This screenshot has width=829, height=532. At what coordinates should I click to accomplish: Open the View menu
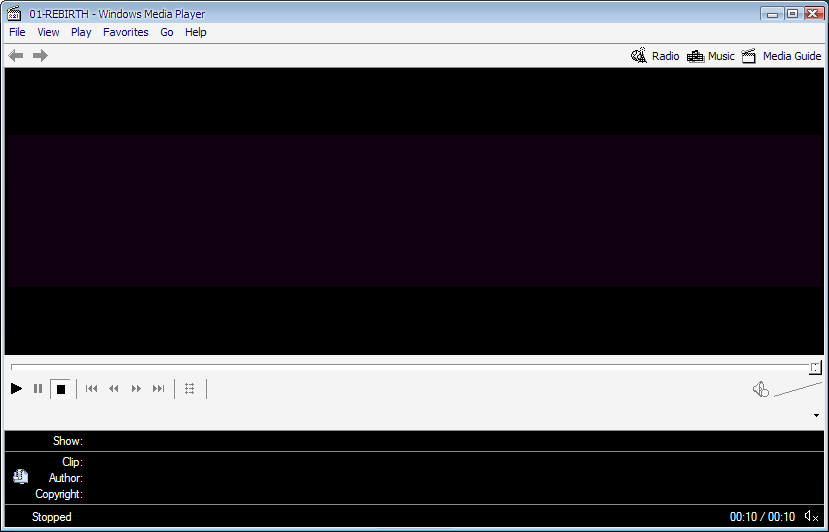[48, 32]
